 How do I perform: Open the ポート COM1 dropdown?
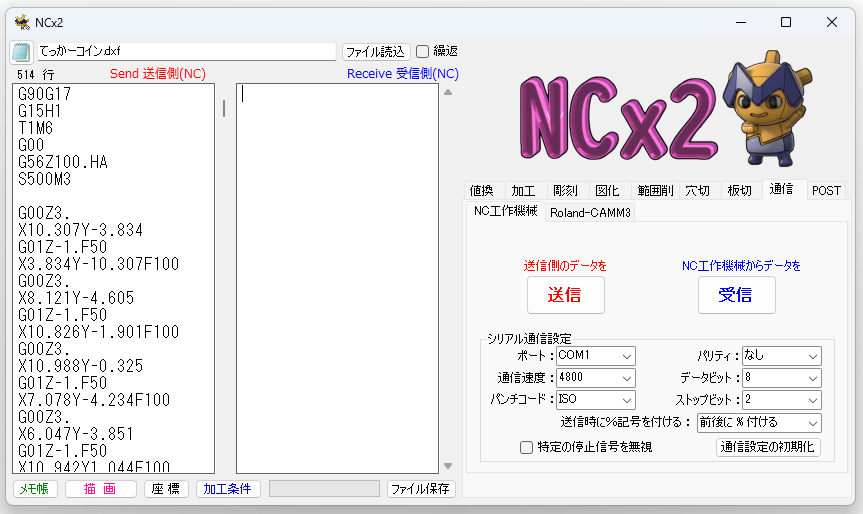click(x=596, y=356)
